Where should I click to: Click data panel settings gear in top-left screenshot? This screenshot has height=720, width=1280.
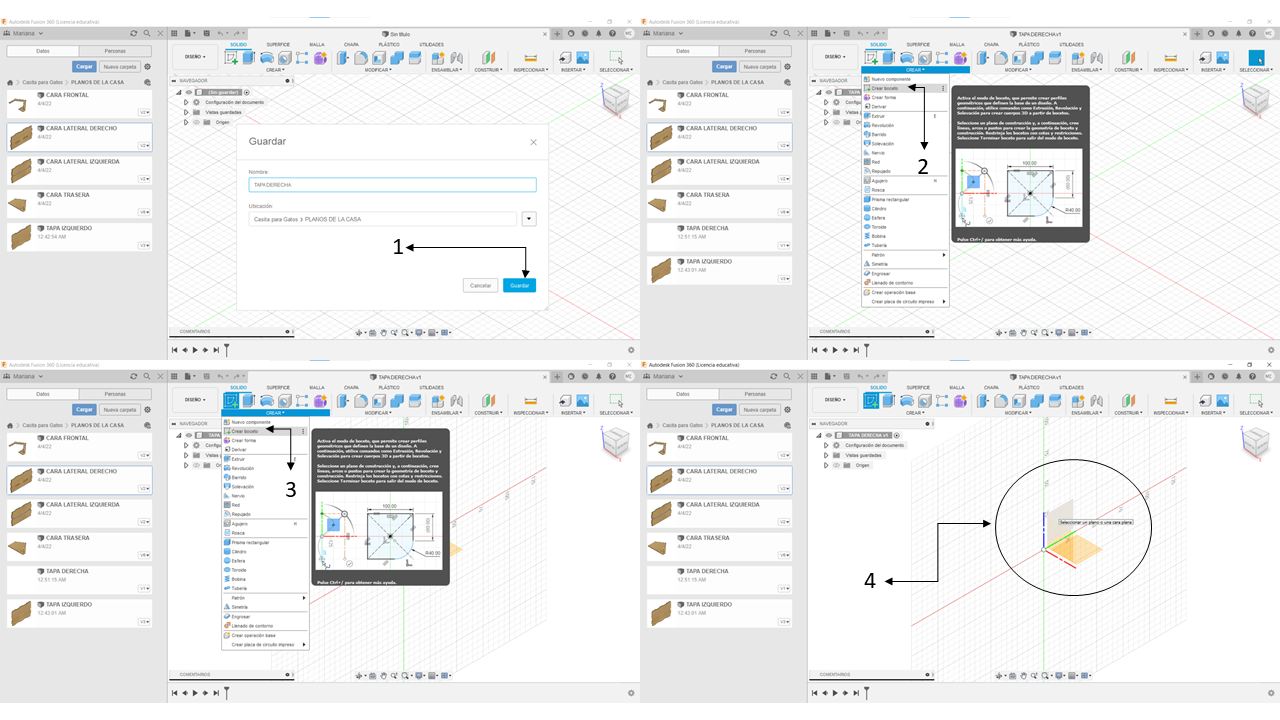click(x=148, y=67)
